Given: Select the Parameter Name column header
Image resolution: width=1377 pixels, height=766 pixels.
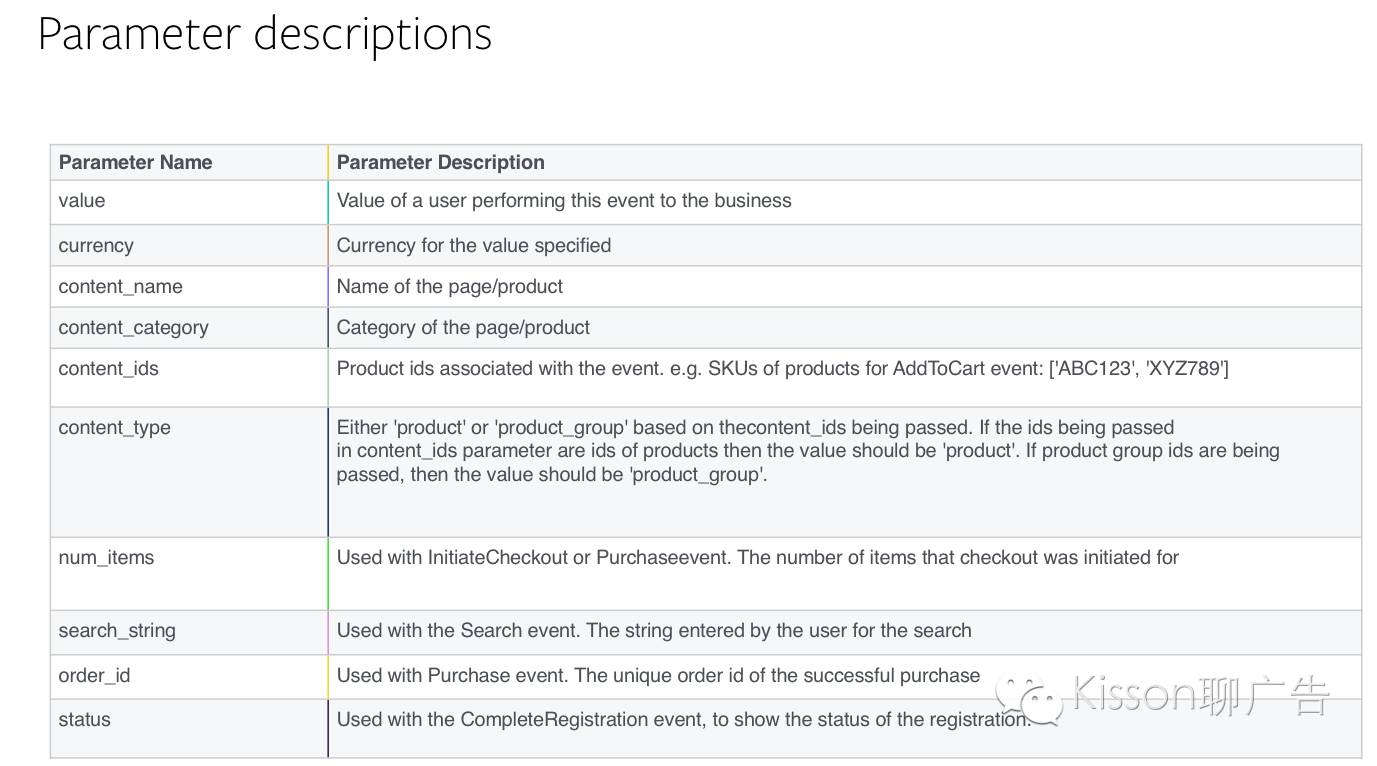Looking at the screenshot, I should pyautogui.click(x=135, y=162).
